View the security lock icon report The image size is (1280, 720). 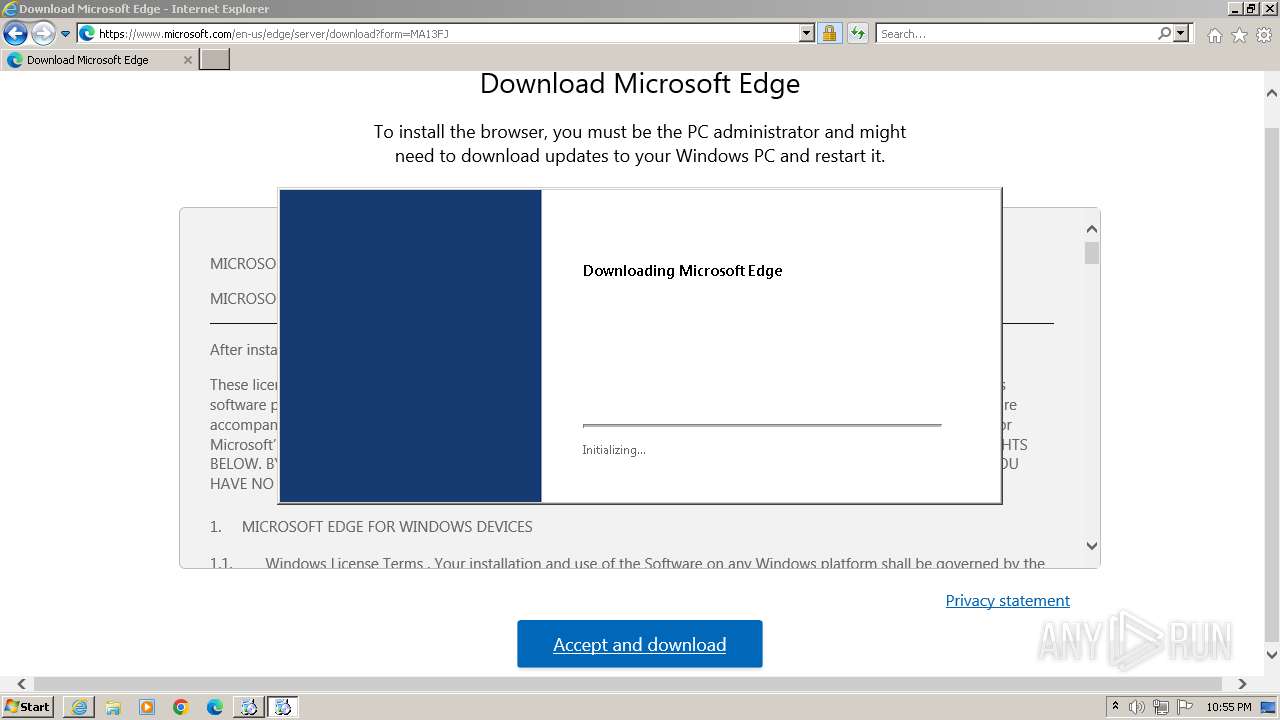829,34
